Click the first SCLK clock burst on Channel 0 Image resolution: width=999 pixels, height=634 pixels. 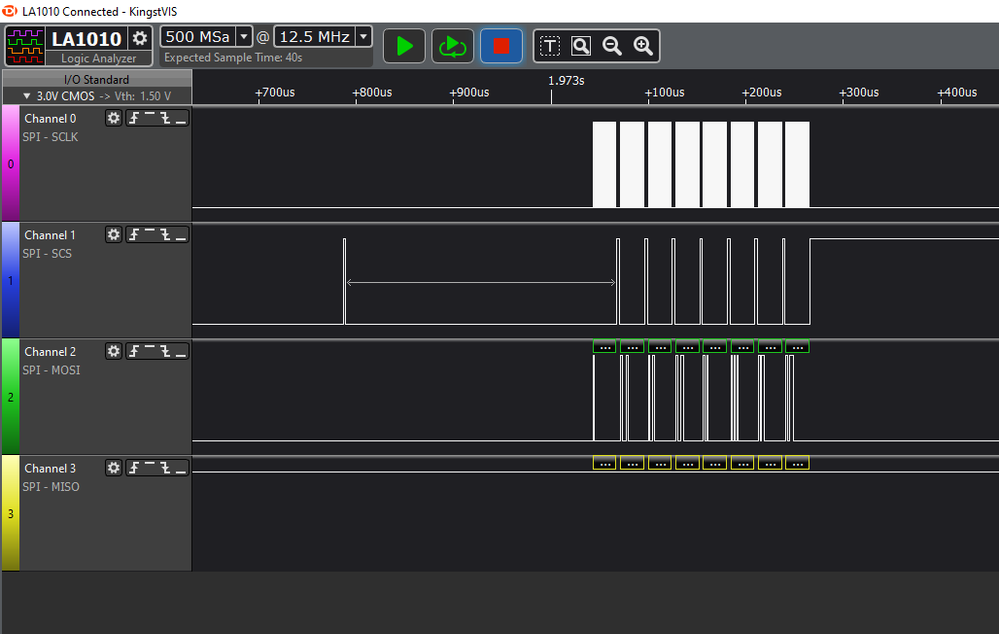(x=605, y=164)
